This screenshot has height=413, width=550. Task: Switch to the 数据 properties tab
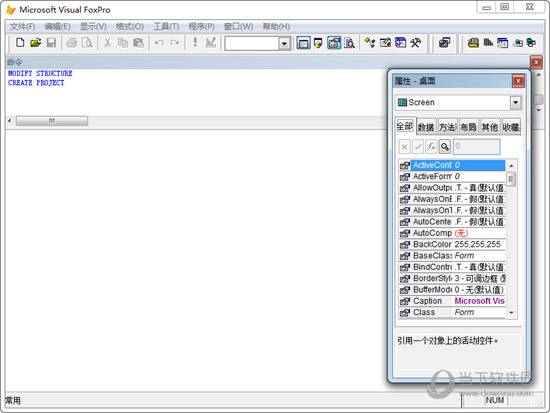[x=426, y=127]
